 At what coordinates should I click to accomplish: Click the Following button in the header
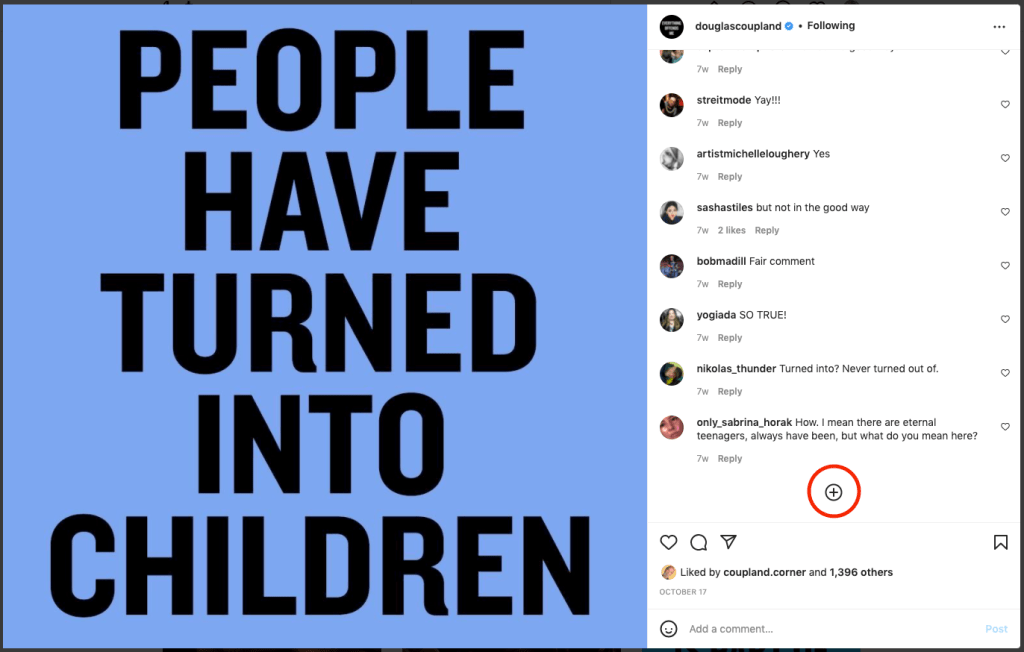coord(831,26)
